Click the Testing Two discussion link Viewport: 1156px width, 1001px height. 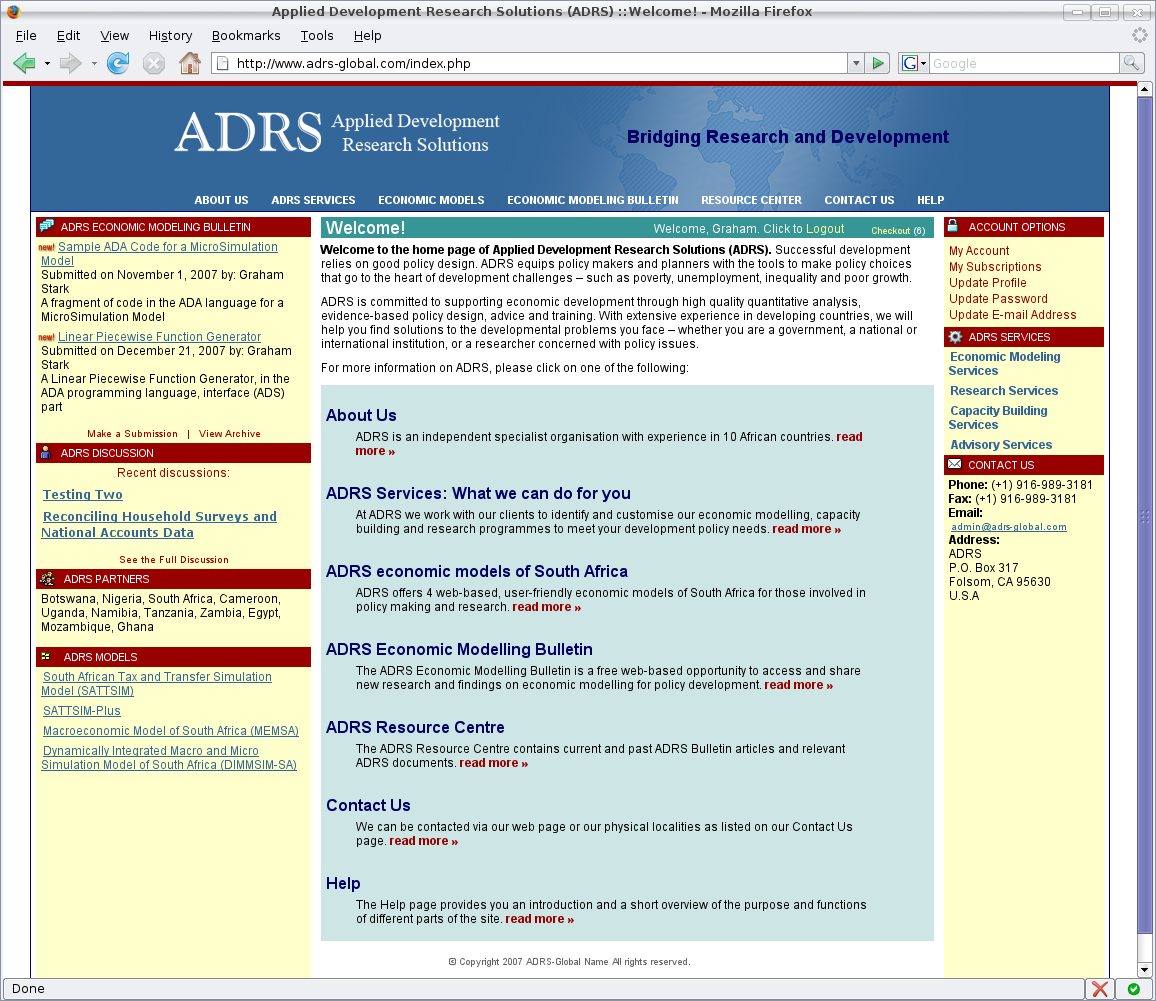coord(83,495)
